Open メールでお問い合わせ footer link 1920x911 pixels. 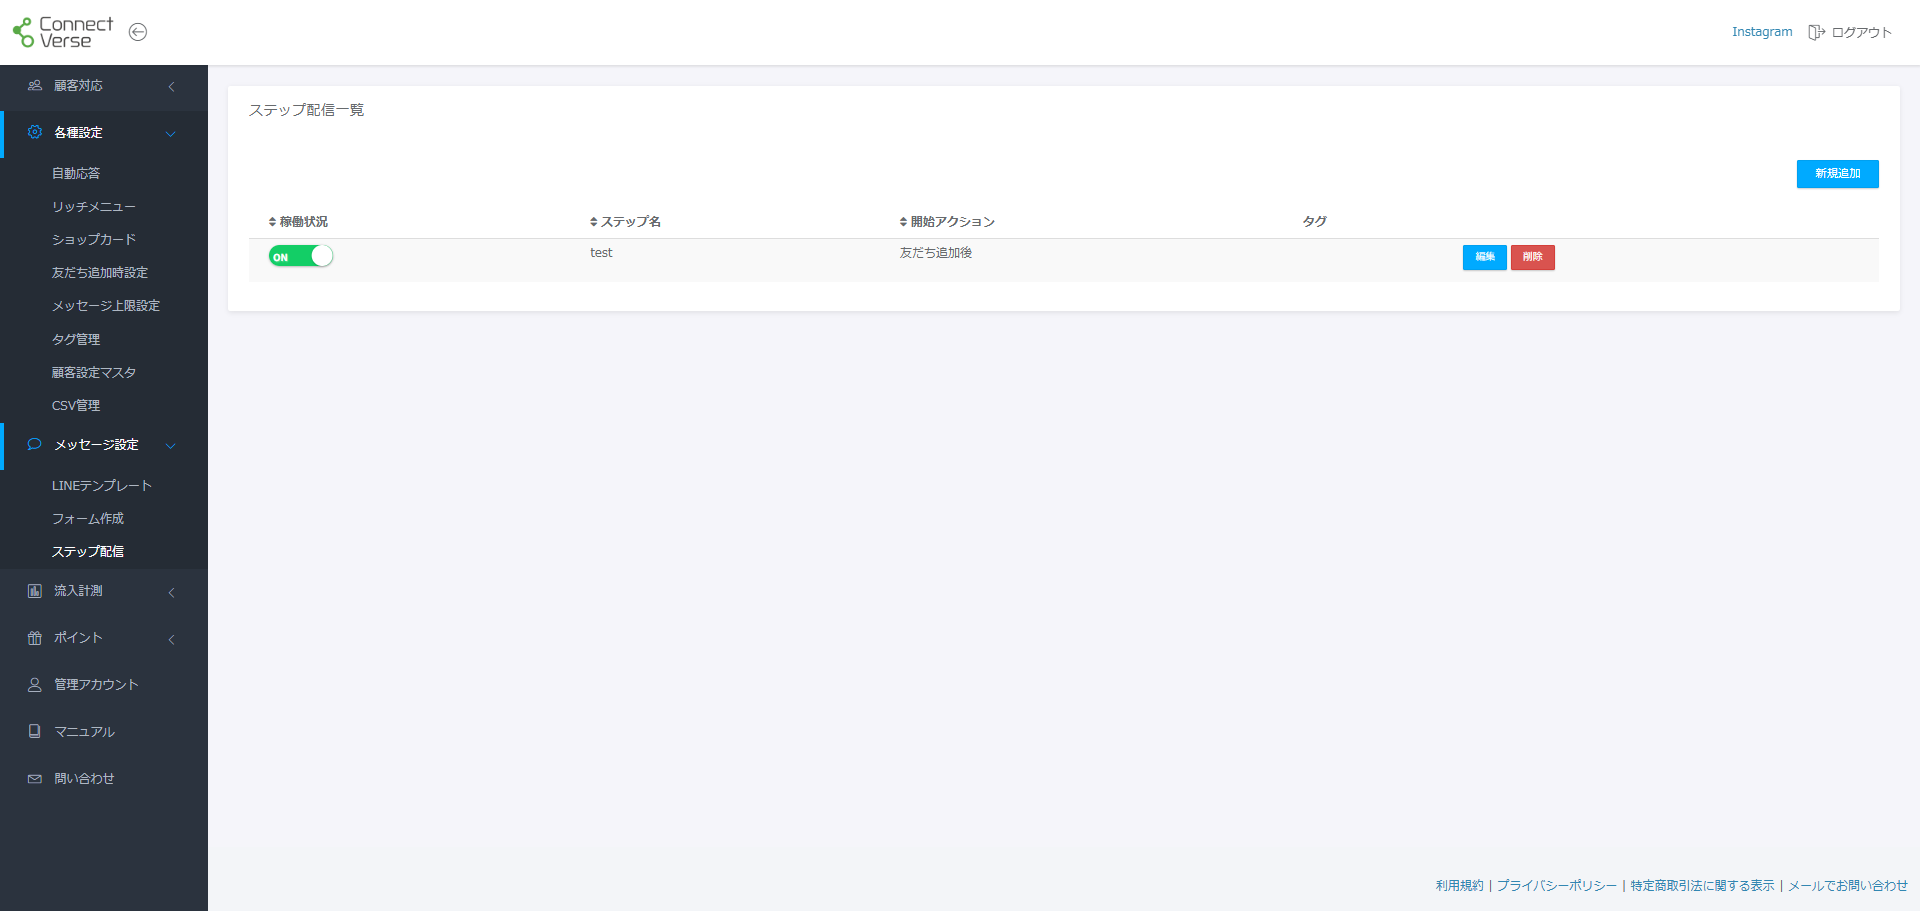(x=1847, y=886)
